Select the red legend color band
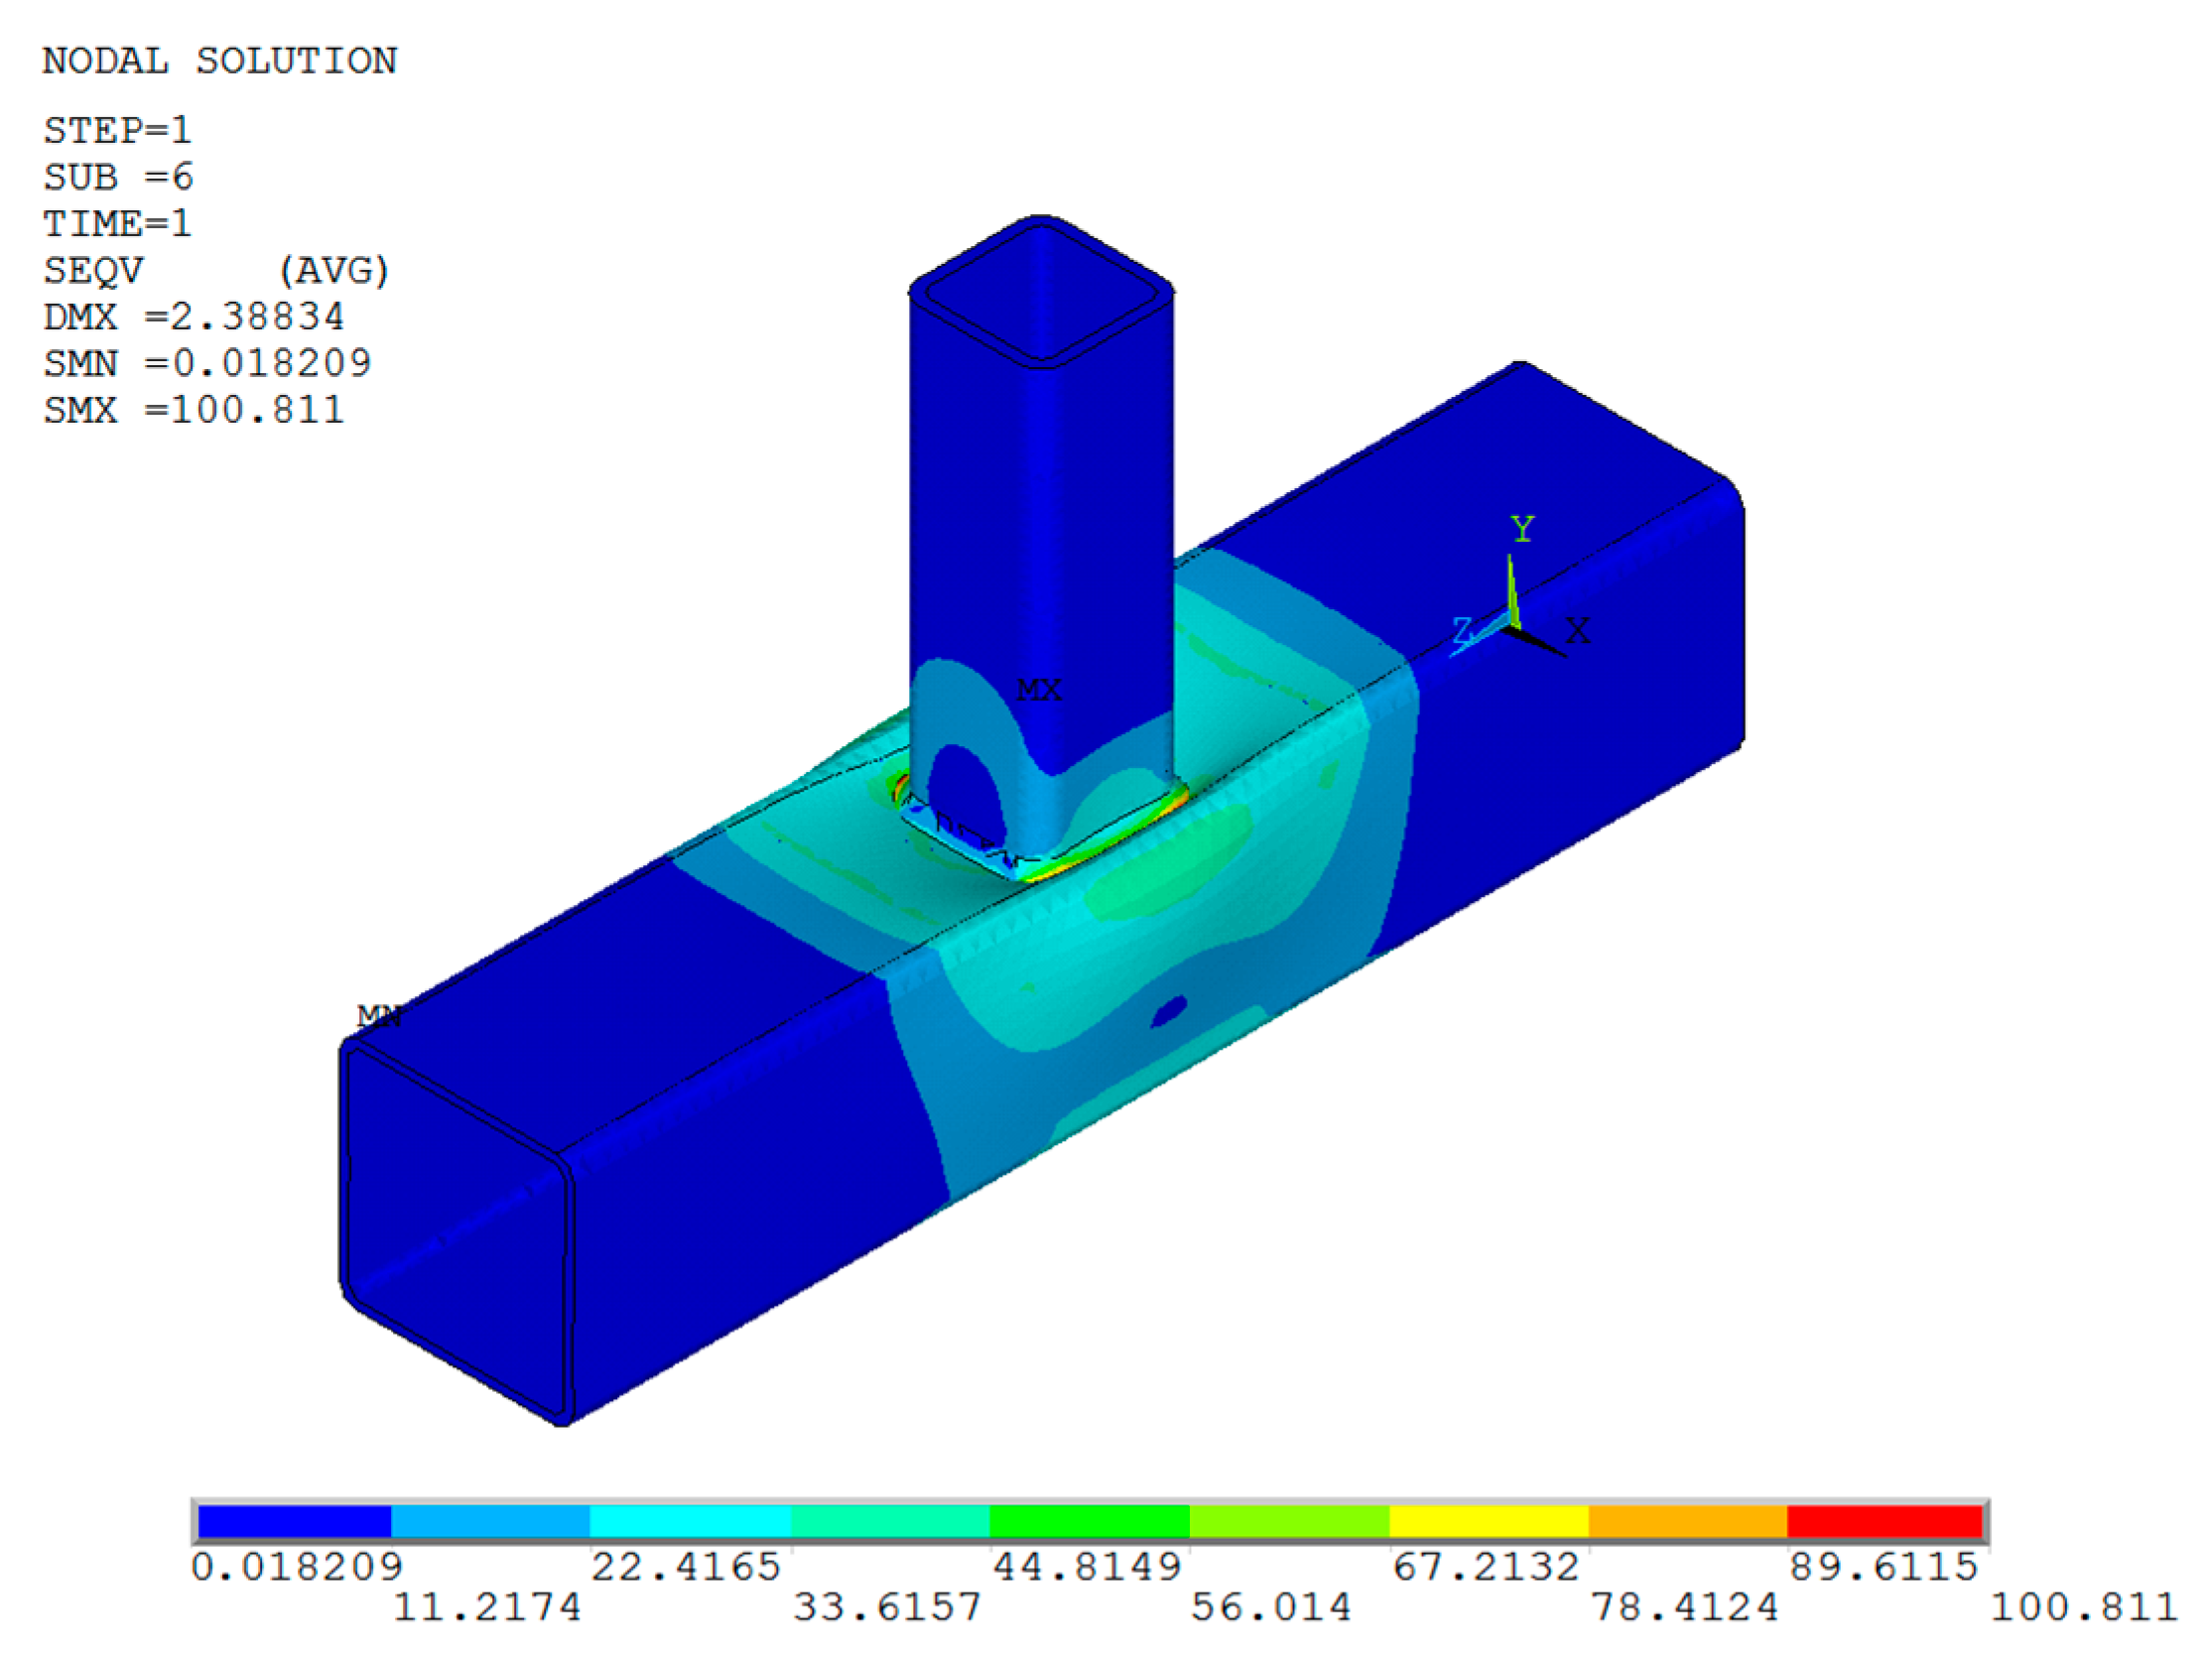Viewport: 2212px width, 1659px height. click(x=1884, y=1522)
